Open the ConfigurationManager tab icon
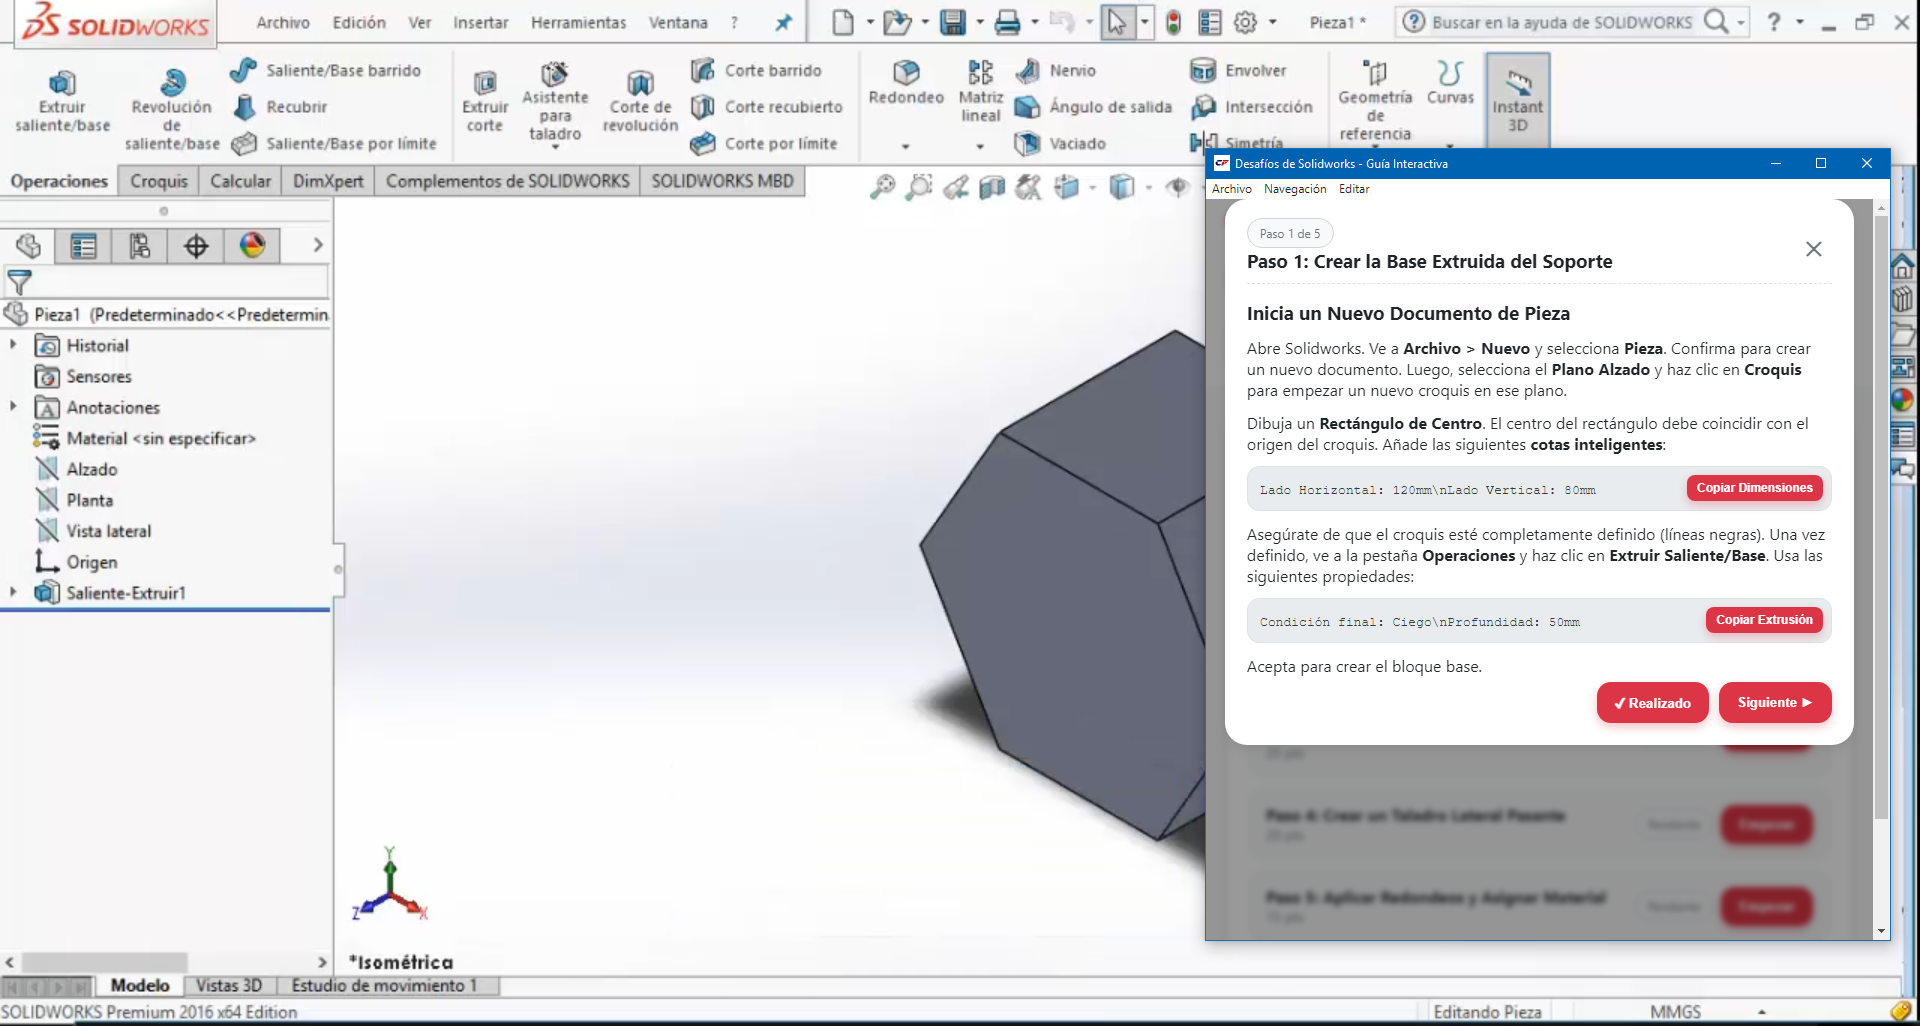The height and width of the screenshot is (1026, 1920). [140, 246]
